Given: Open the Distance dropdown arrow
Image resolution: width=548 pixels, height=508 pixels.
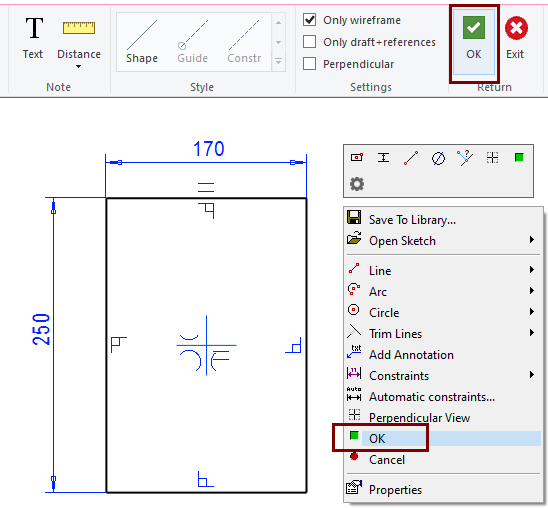Looking at the screenshot, I should 78,66.
